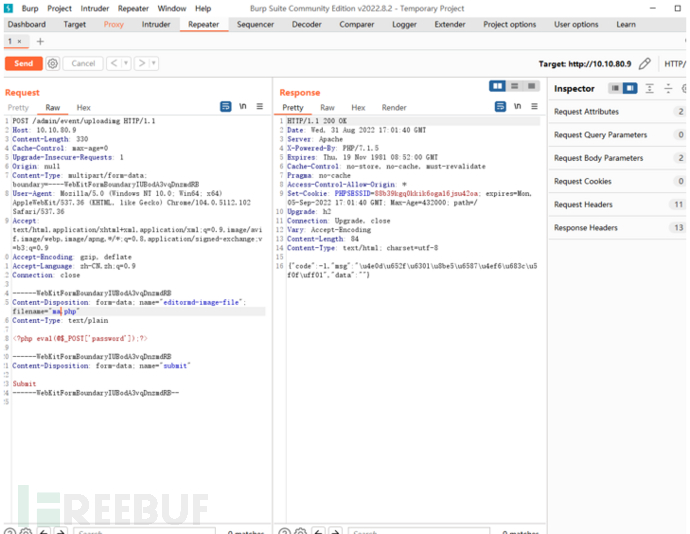Click the HTTP protocol selector beside target
This screenshot has height=534, width=690.
pyautogui.click(x=675, y=64)
